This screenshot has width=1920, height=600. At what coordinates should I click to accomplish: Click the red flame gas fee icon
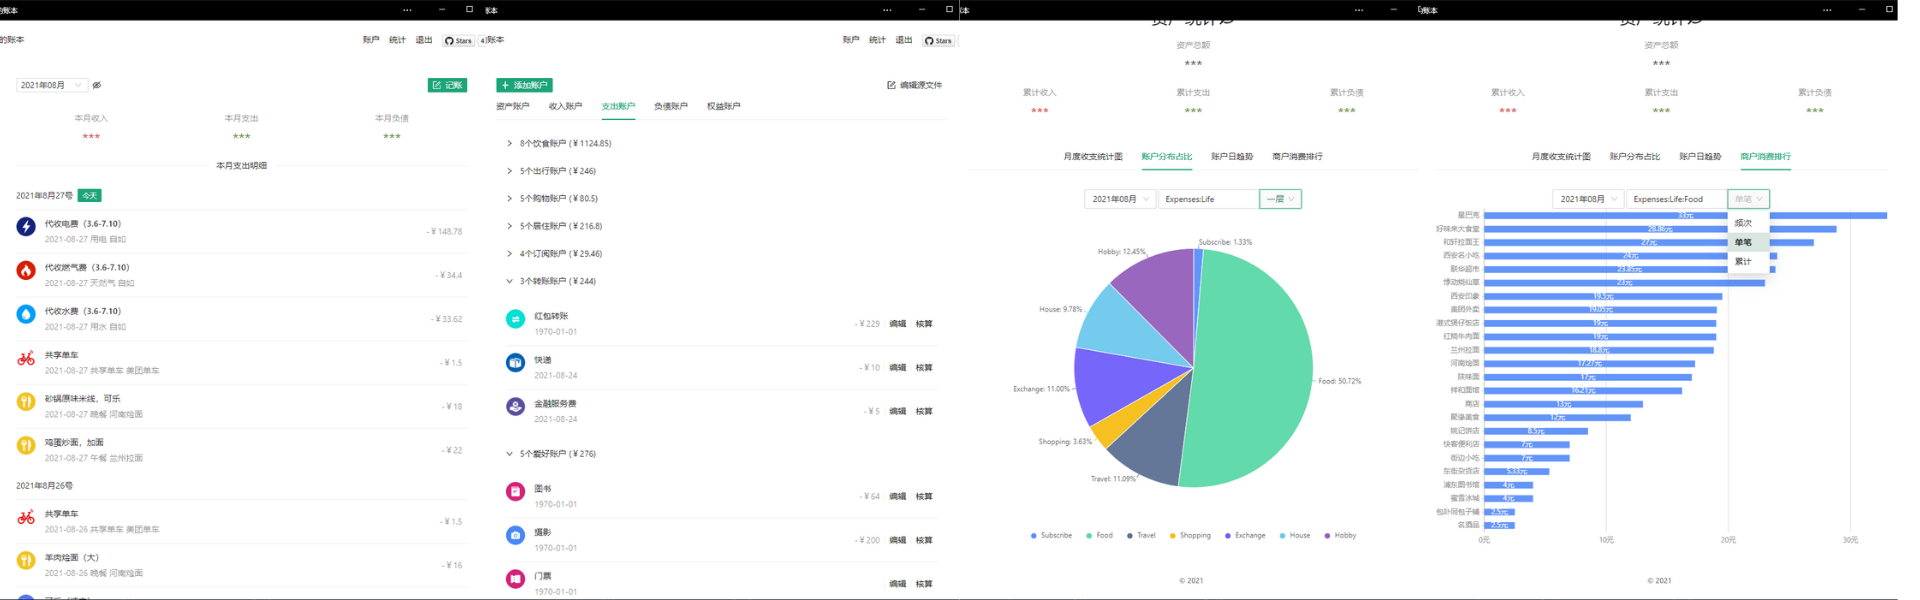(26, 270)
